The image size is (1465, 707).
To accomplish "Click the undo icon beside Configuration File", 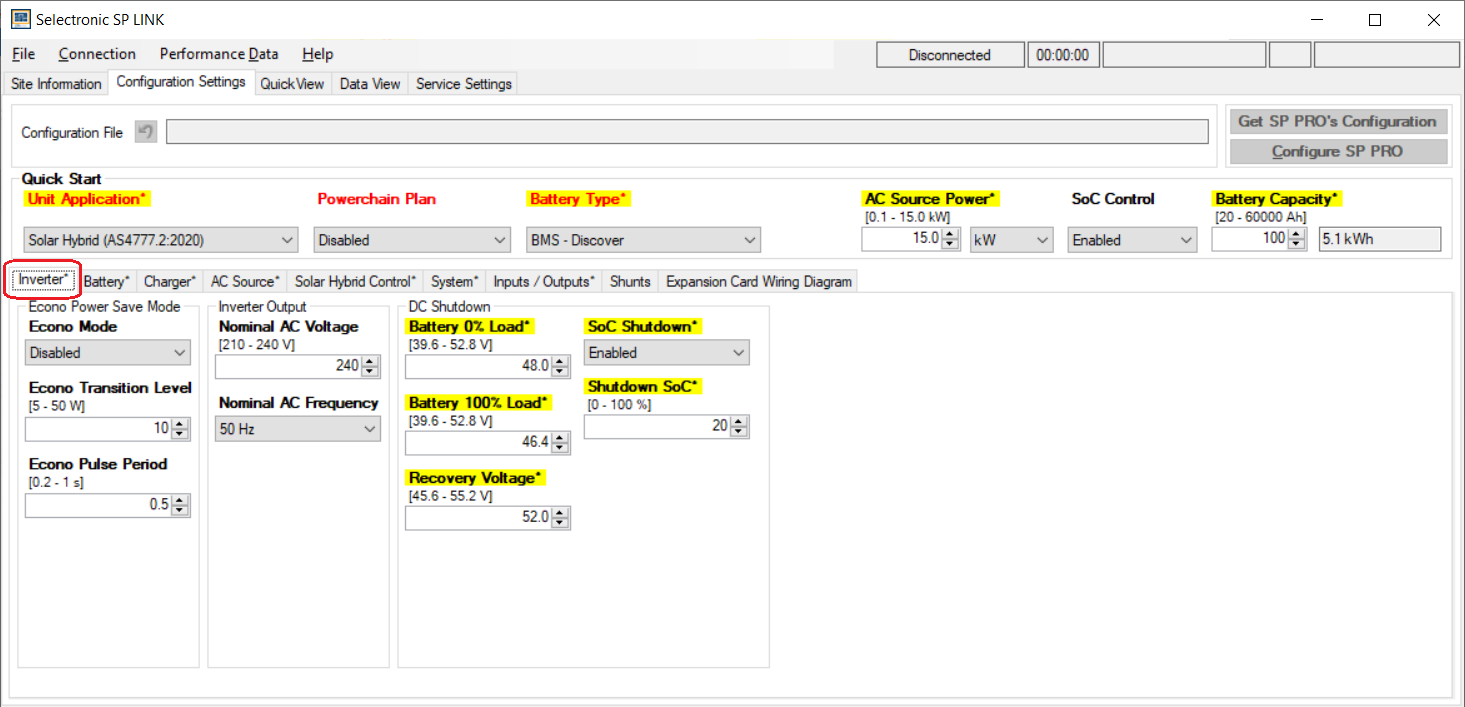I will 146,132.
